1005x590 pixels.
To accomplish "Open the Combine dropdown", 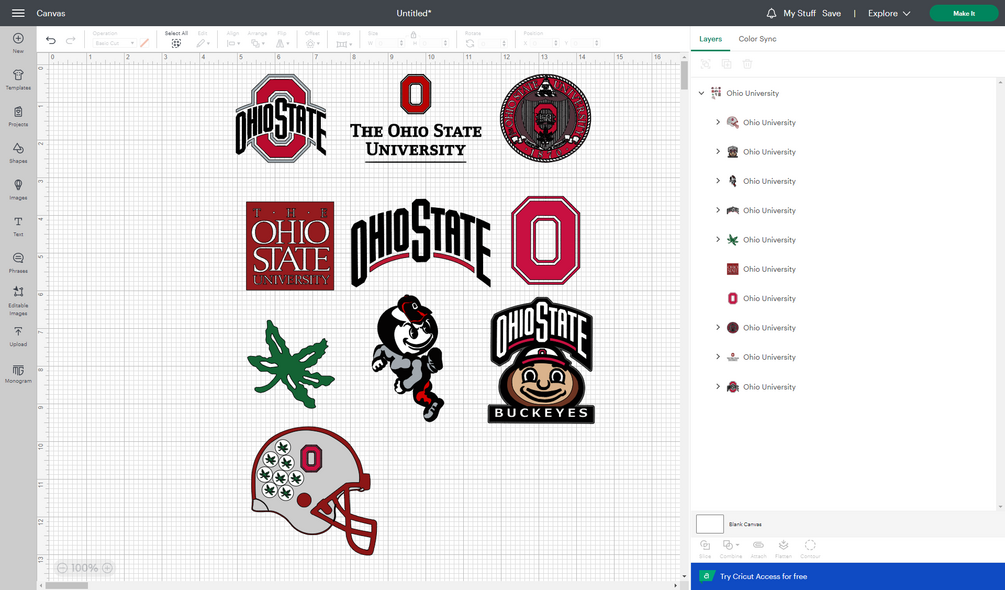I will point(731,548).
